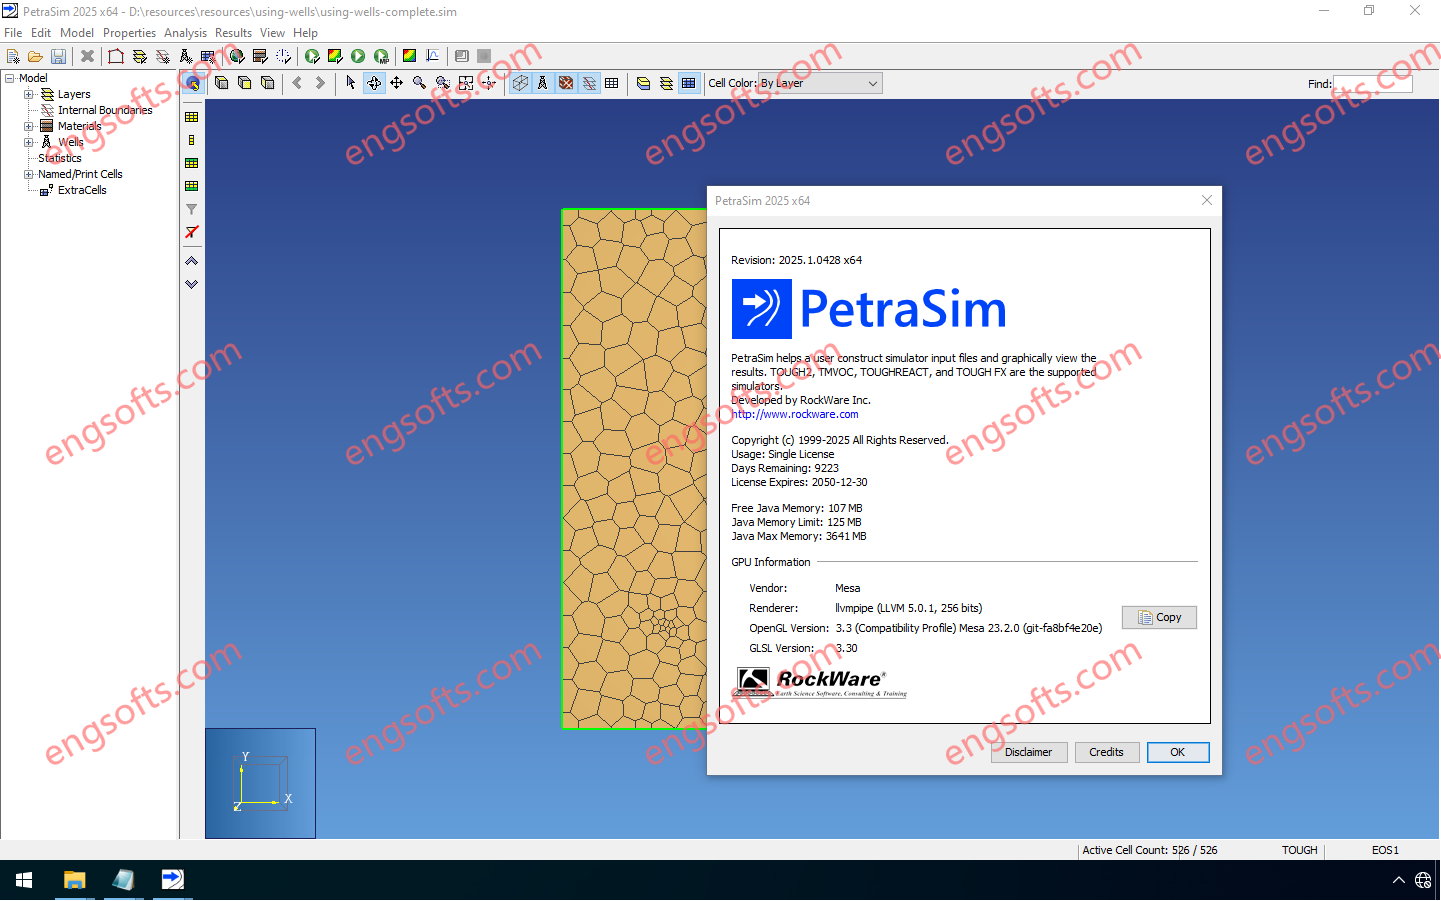Expand the Wells tree node
This screenshot has height=901, width=1441.
[x=29, y=142]
